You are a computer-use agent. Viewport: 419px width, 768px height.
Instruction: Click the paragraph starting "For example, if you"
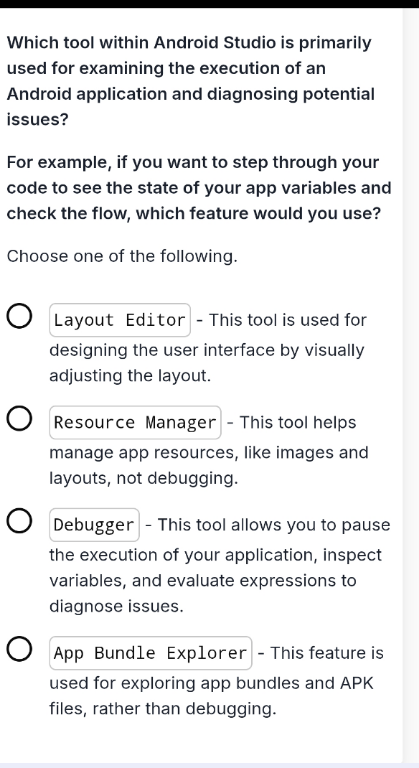199,188
